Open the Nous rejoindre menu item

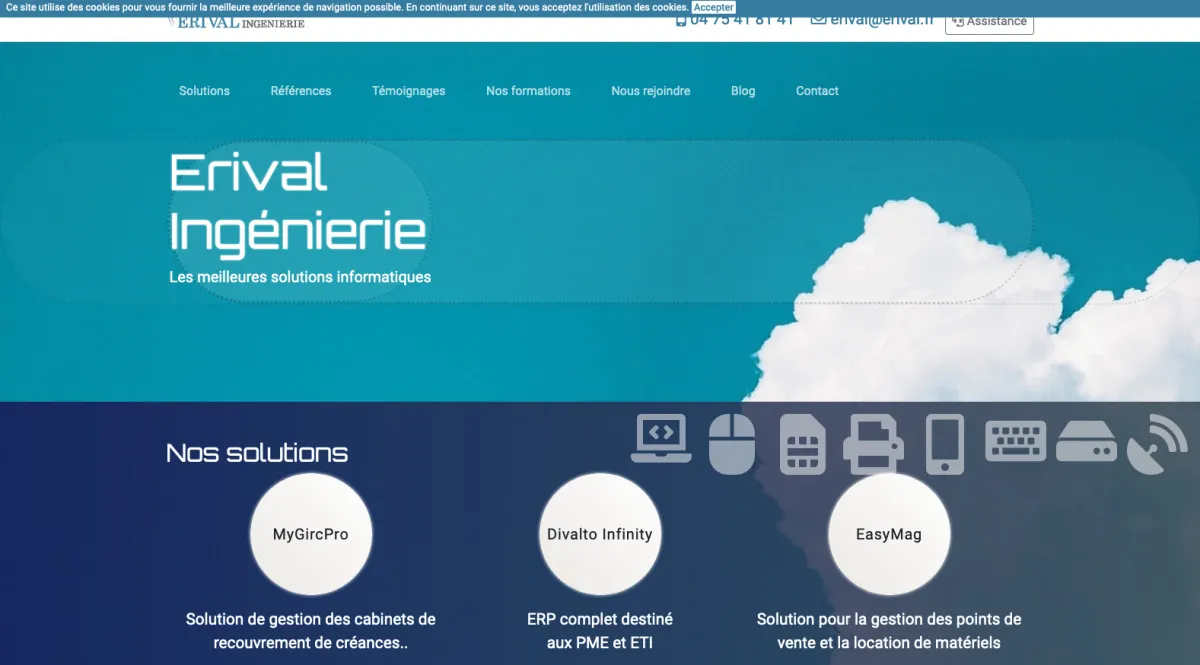(x=651, y=91)
